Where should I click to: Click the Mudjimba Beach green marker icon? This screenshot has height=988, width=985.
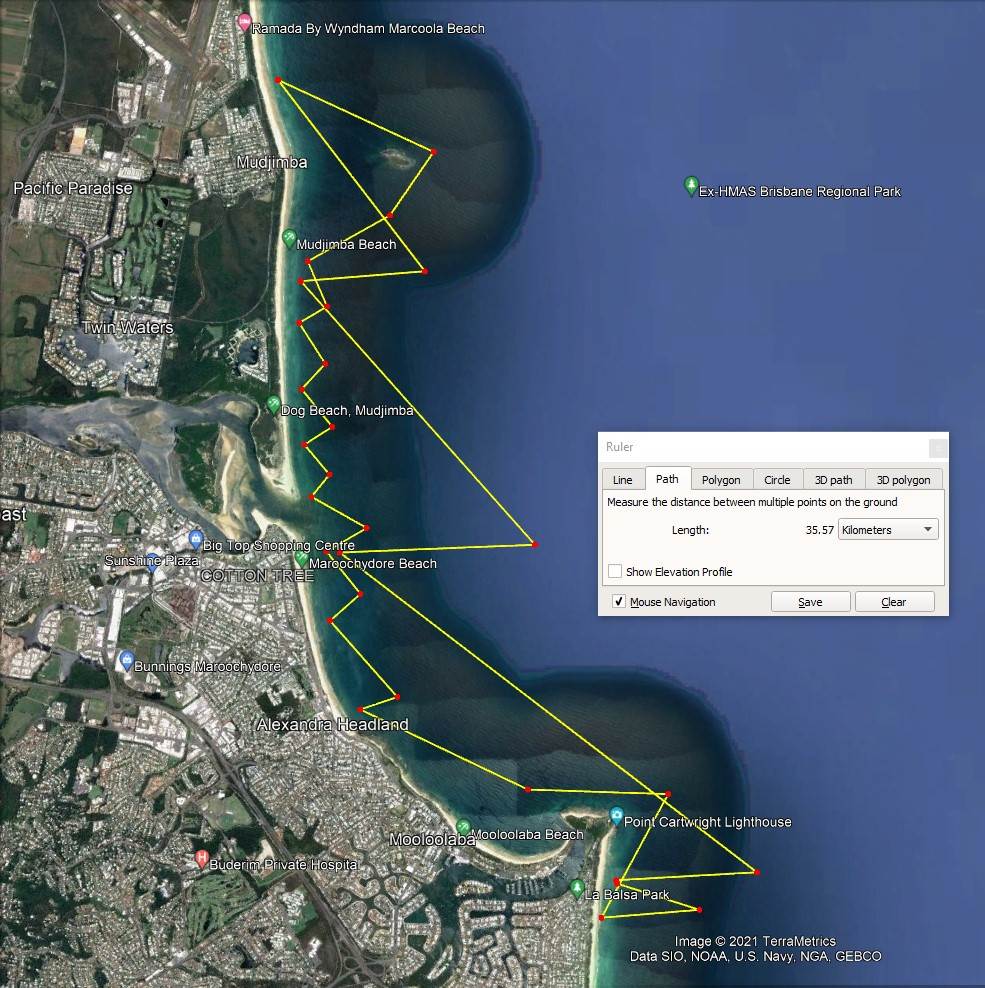coord(289,239)
